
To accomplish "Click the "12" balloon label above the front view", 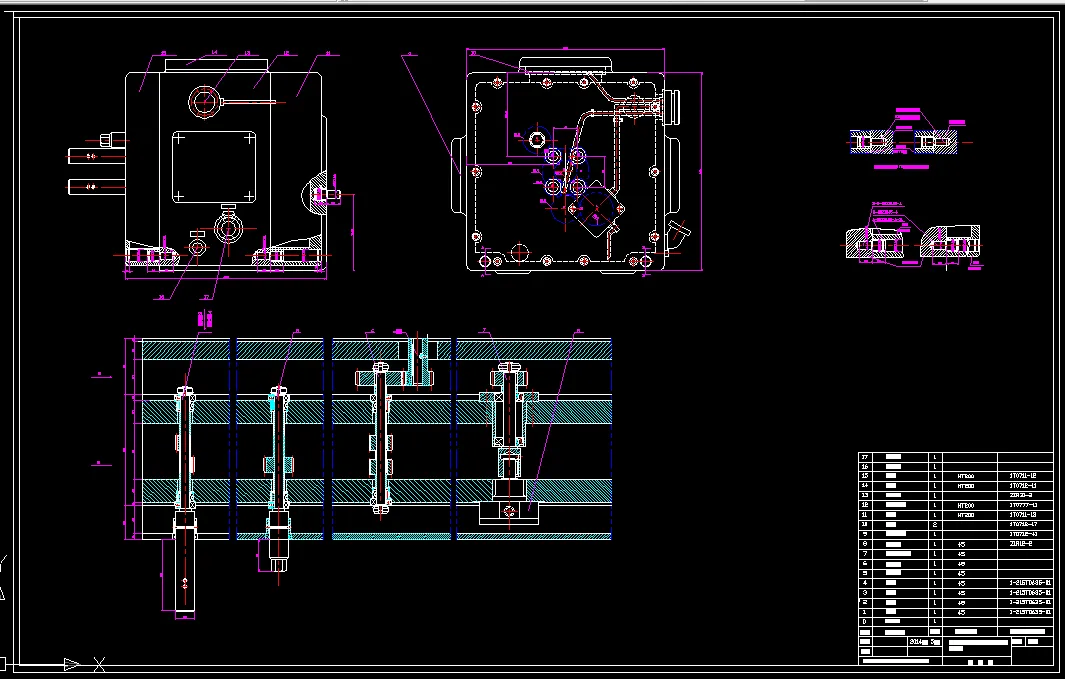I will [x=286, y=53].
